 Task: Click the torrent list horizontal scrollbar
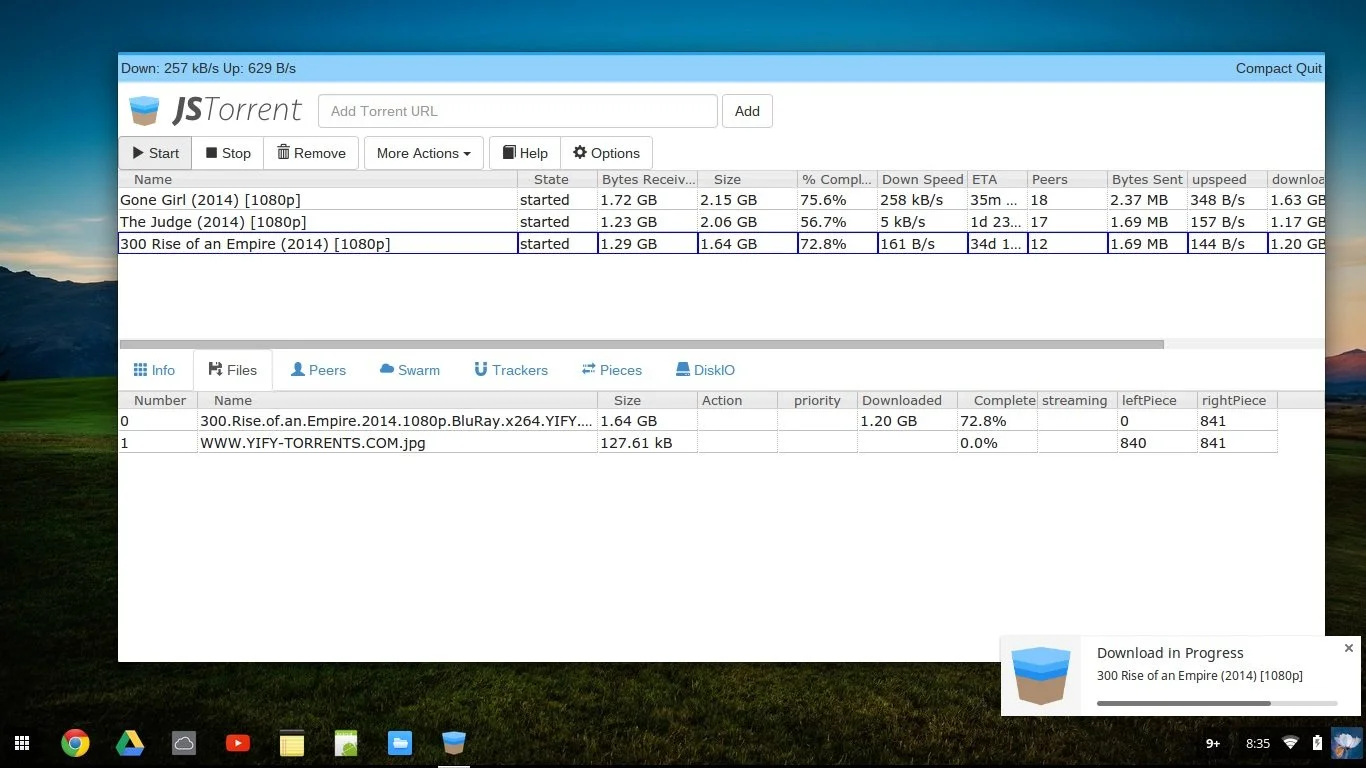(x=641, y=344)
